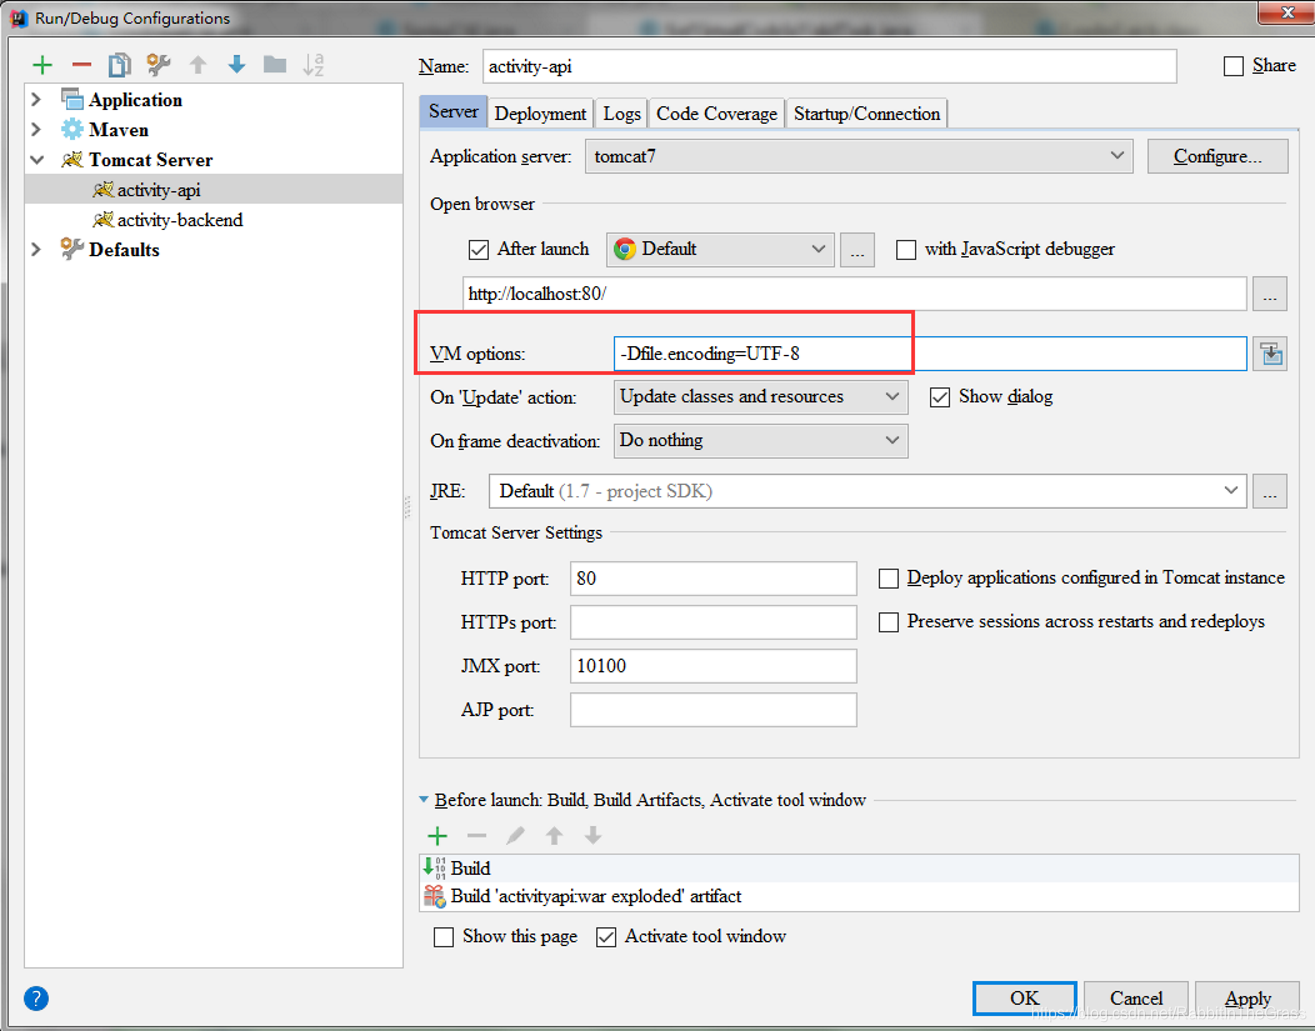
Task: Move configuration down blue arrow
Action: pos(236,65)
